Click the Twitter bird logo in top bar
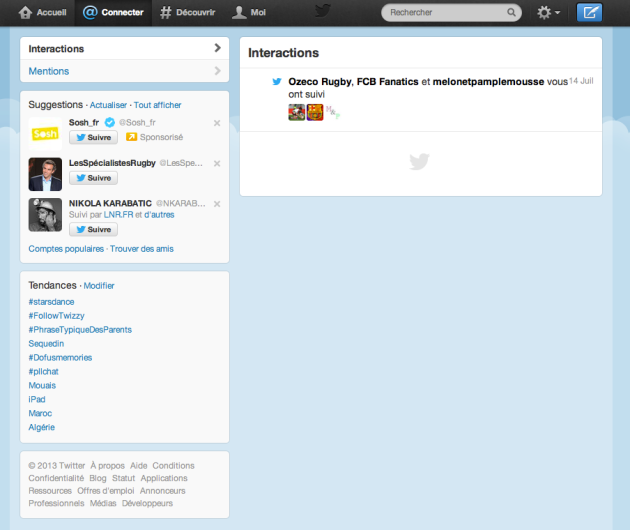The image size is (630, 530). (323, 11)
